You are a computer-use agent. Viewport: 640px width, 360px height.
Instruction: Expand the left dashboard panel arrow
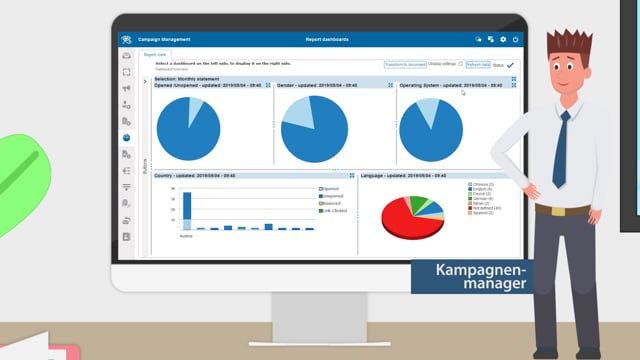[145, 82]
